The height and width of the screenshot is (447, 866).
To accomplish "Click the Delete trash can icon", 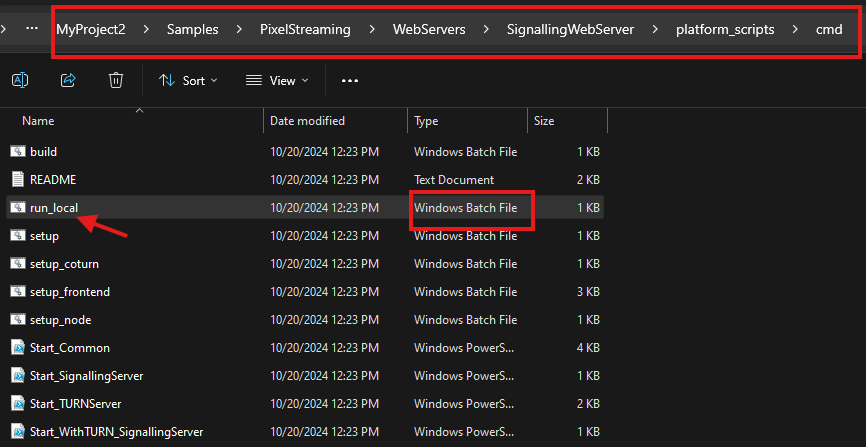I will tap(116, 80).
